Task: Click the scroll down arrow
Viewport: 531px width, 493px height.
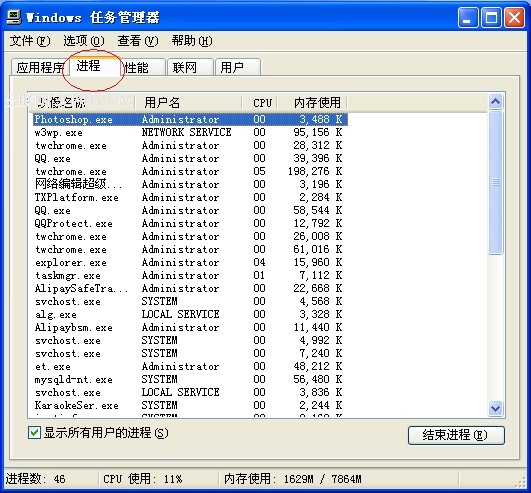Action: click(x=495, y=408)
